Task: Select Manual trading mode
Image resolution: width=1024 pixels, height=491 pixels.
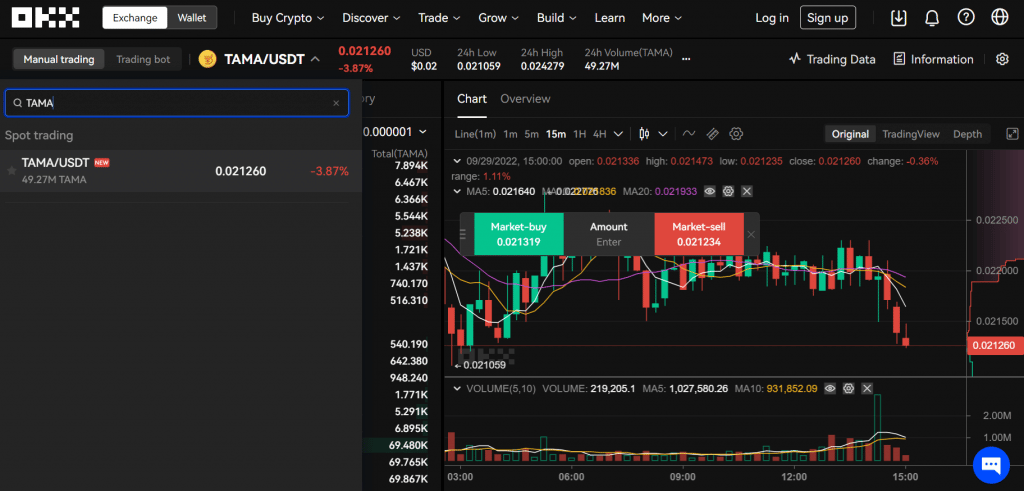Action: (59, 59)
